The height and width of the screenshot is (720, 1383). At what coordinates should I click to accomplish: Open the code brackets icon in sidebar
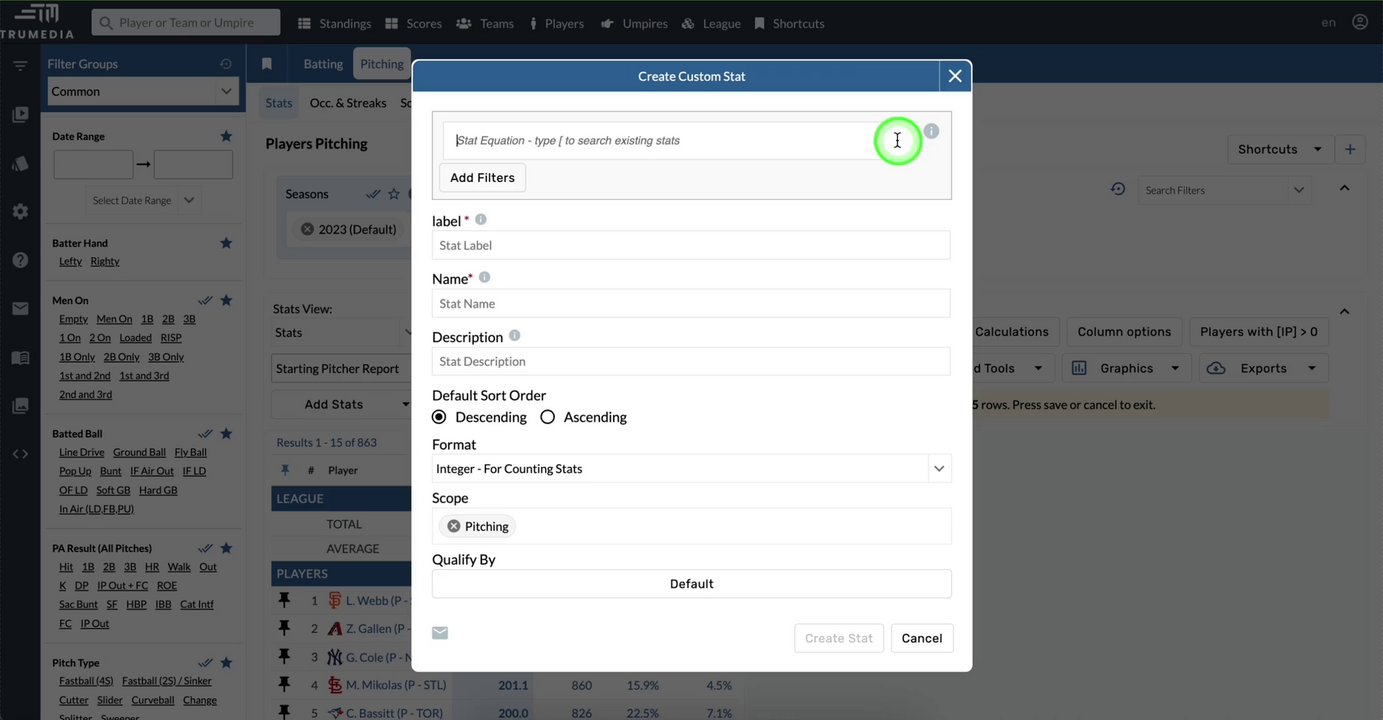point(20,454)
